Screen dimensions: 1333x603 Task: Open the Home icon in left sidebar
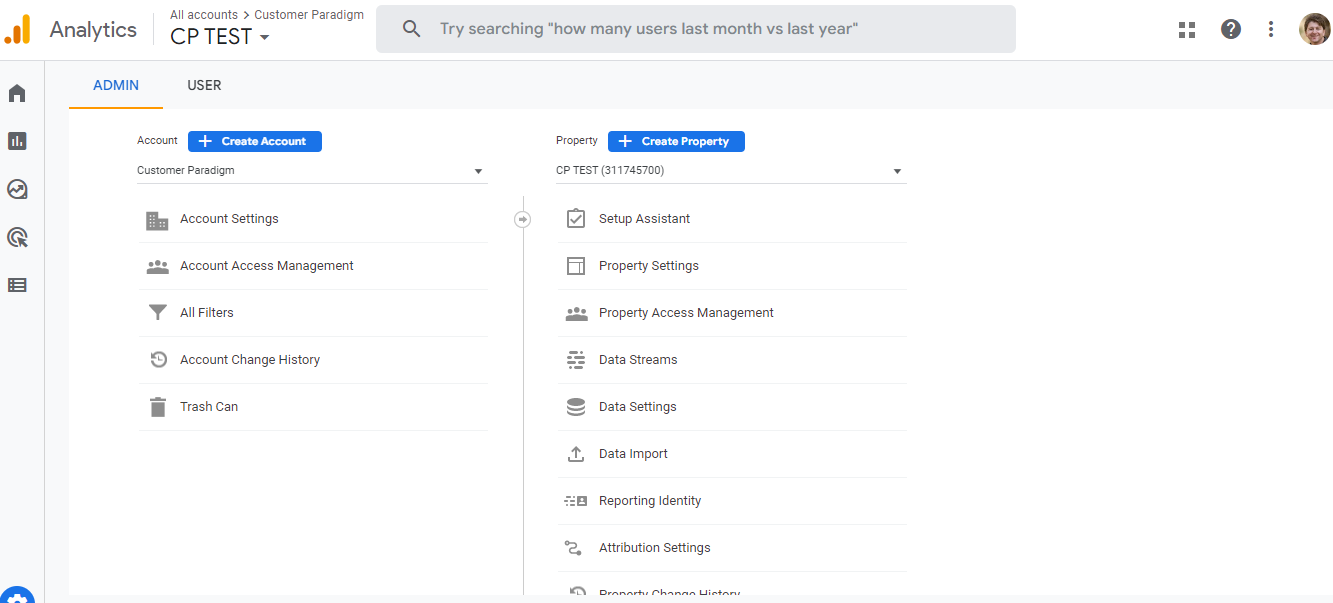click(x=17, y=92)
